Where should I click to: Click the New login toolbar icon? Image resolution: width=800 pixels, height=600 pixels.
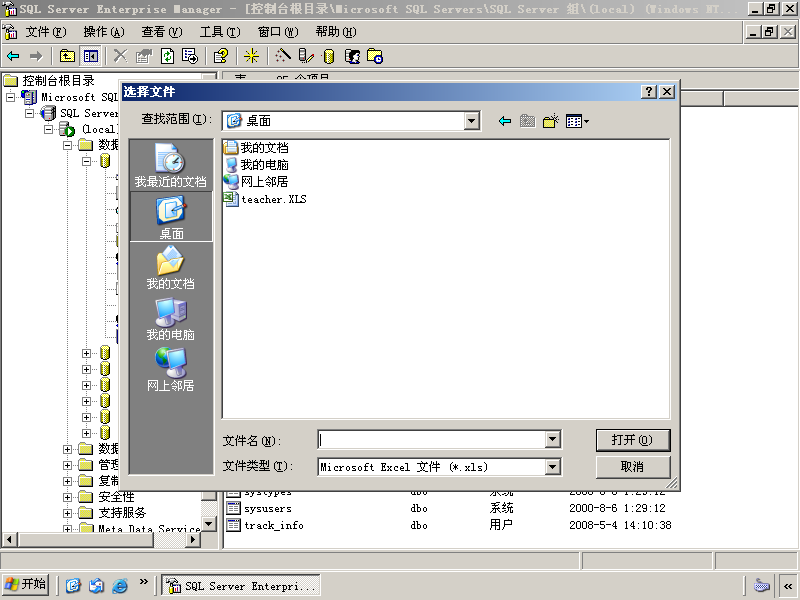tap(352, 56)
